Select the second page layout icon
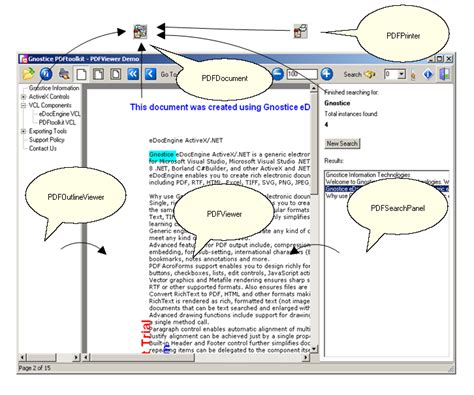The height and width of the screenshot is (395, 474). coord(98,74)
